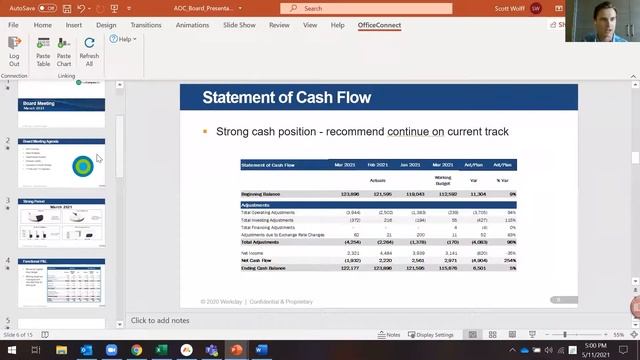Click the 'Strong cash position' bullet text
This screenshot has width=640, height=360.
pyautogui.click(x=362, y=131)
